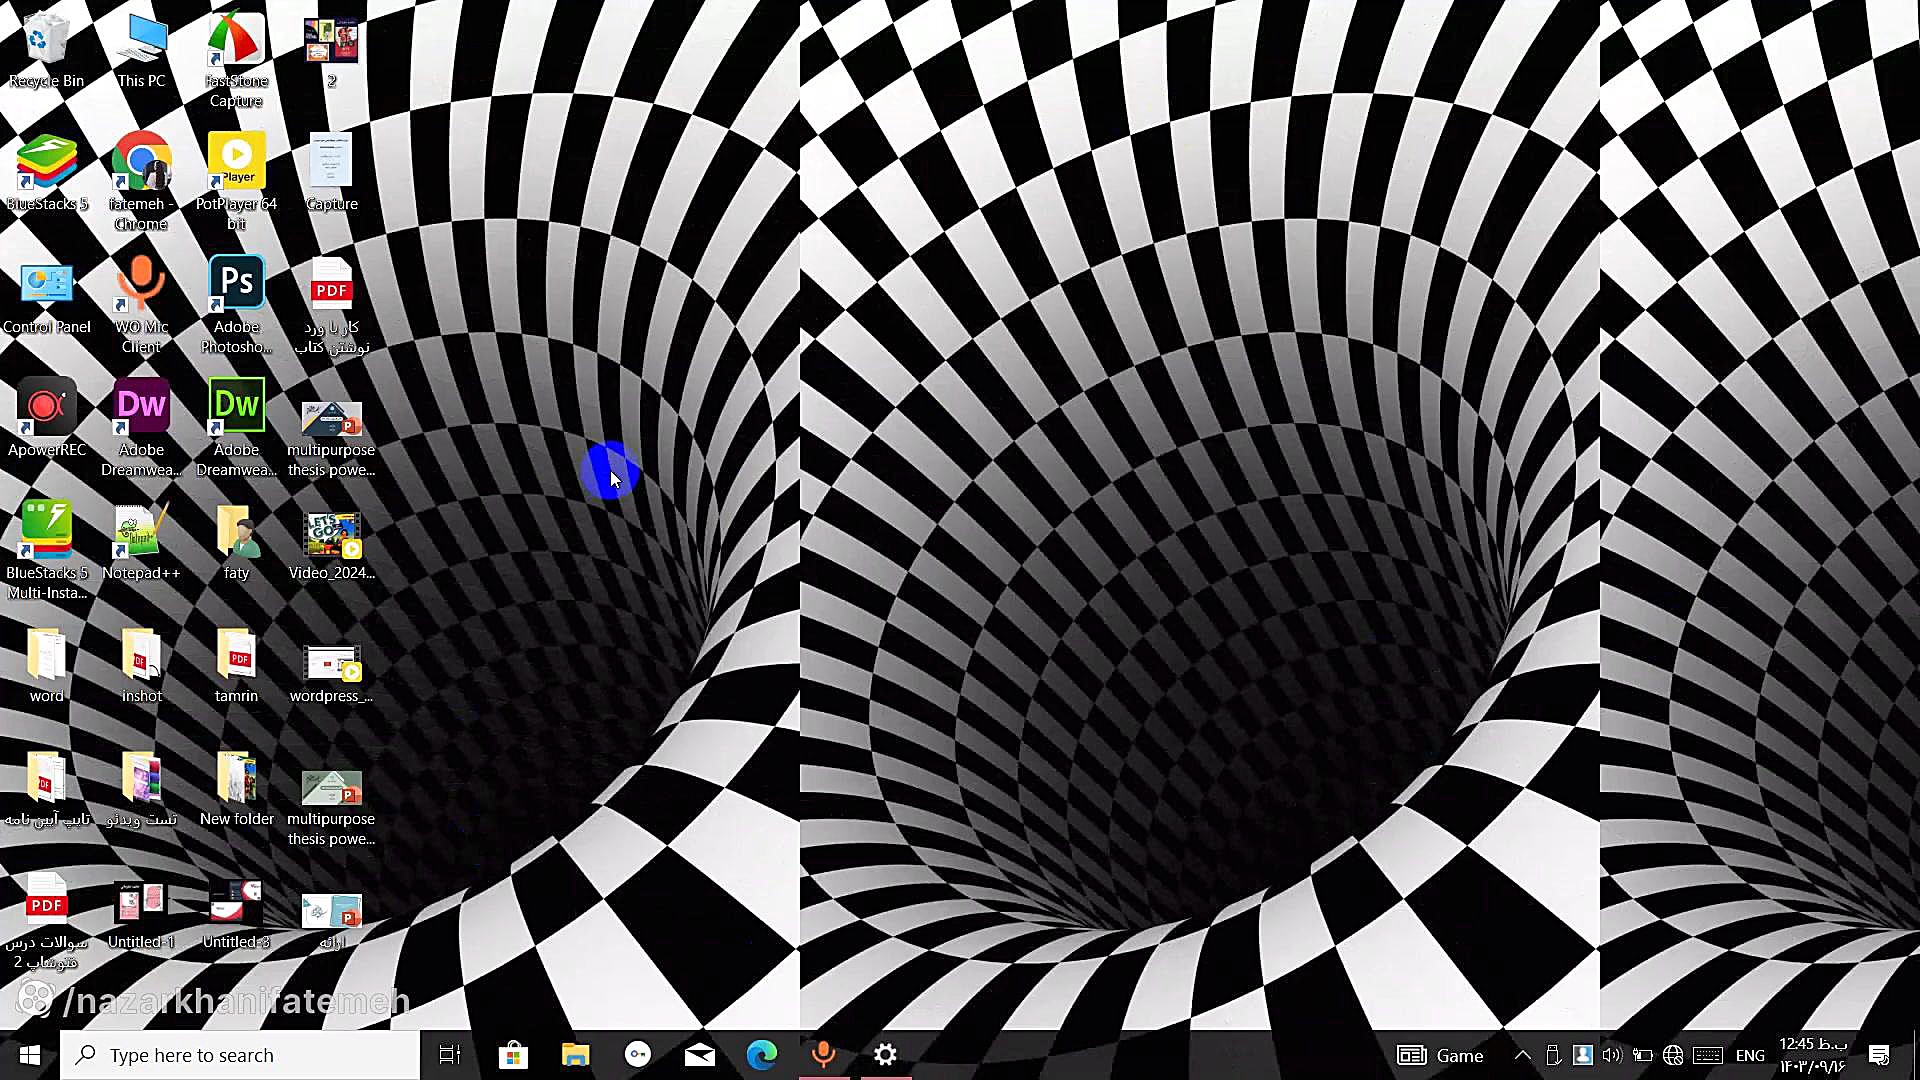Open Microsoft Edge from taskbar
This screenshot has height=1080, width=1920.
click(x=762, y=1055)
